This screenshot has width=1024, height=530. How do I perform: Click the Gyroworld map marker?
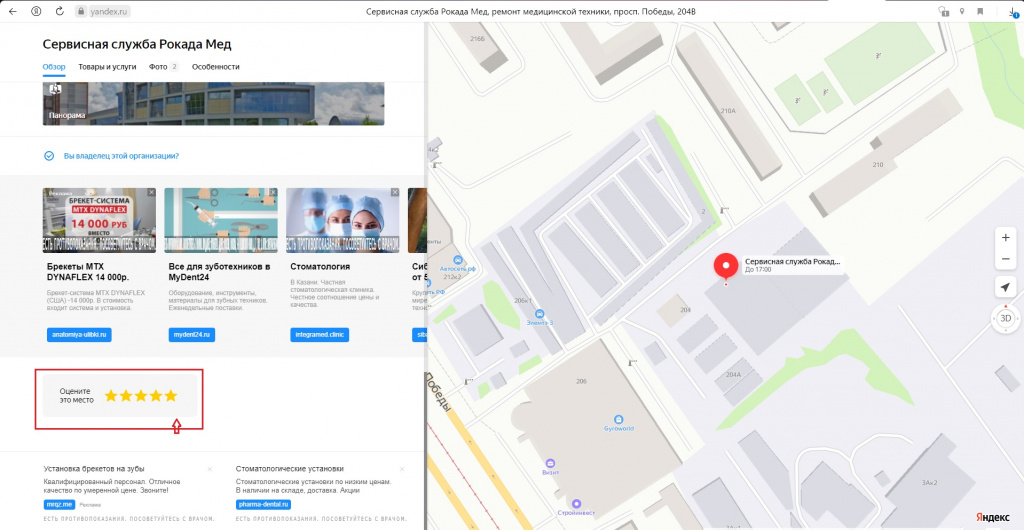pyautogui.click(x=618, y=419)
